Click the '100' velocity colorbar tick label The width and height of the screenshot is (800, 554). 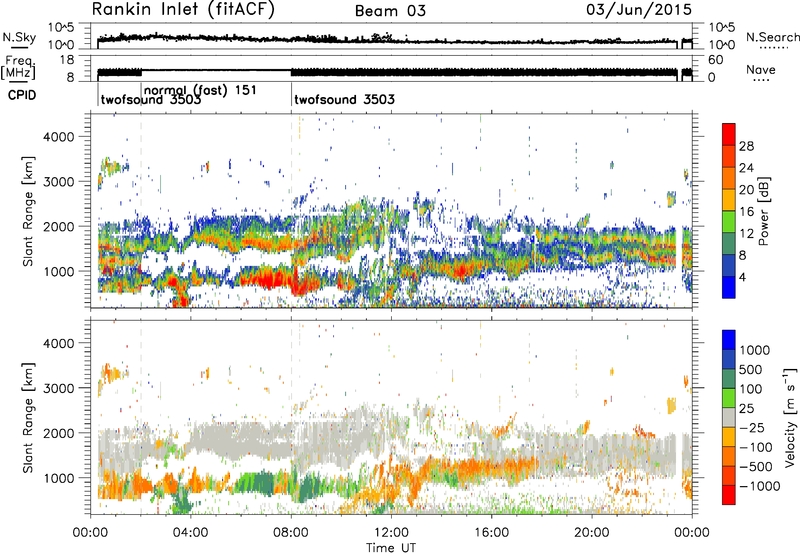pos(751,389)
